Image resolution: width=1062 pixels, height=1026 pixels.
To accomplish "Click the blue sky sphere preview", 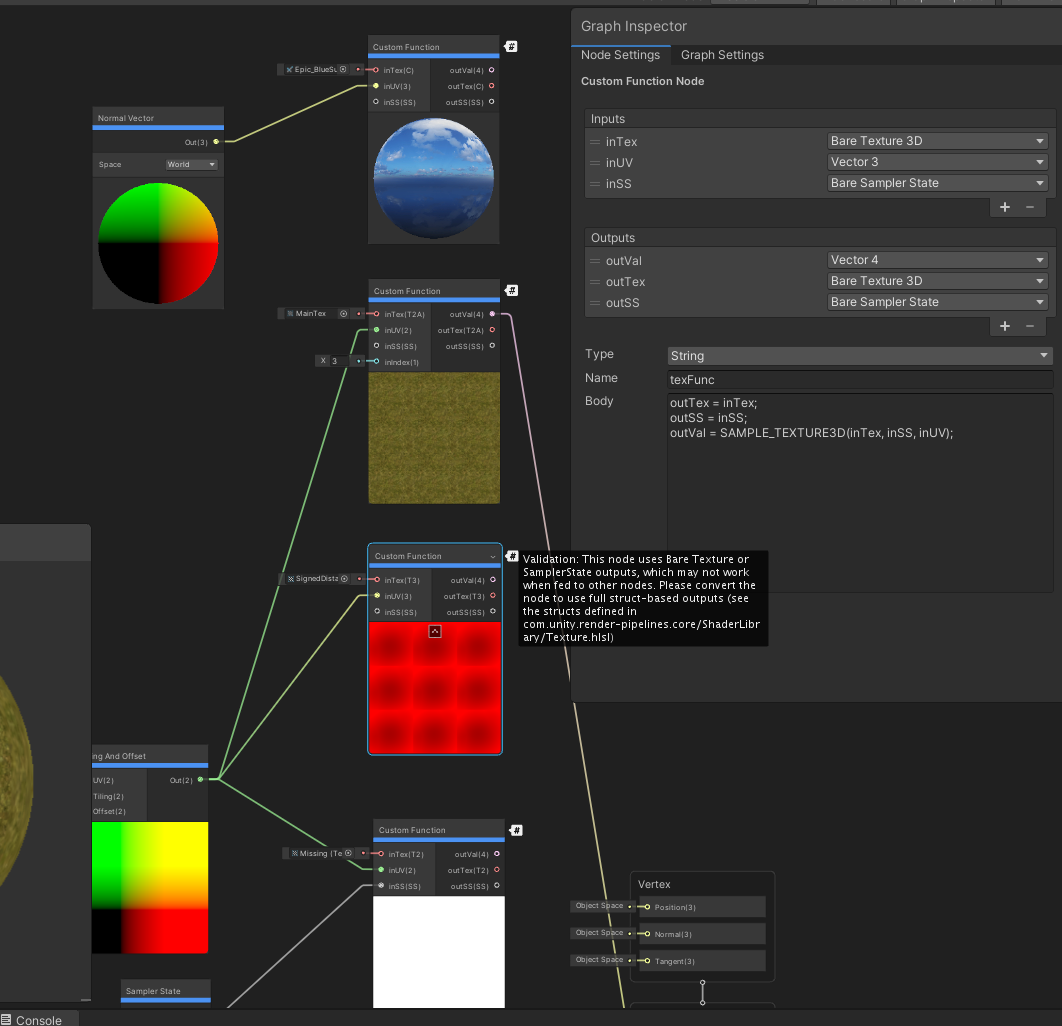I will point(433,178).
